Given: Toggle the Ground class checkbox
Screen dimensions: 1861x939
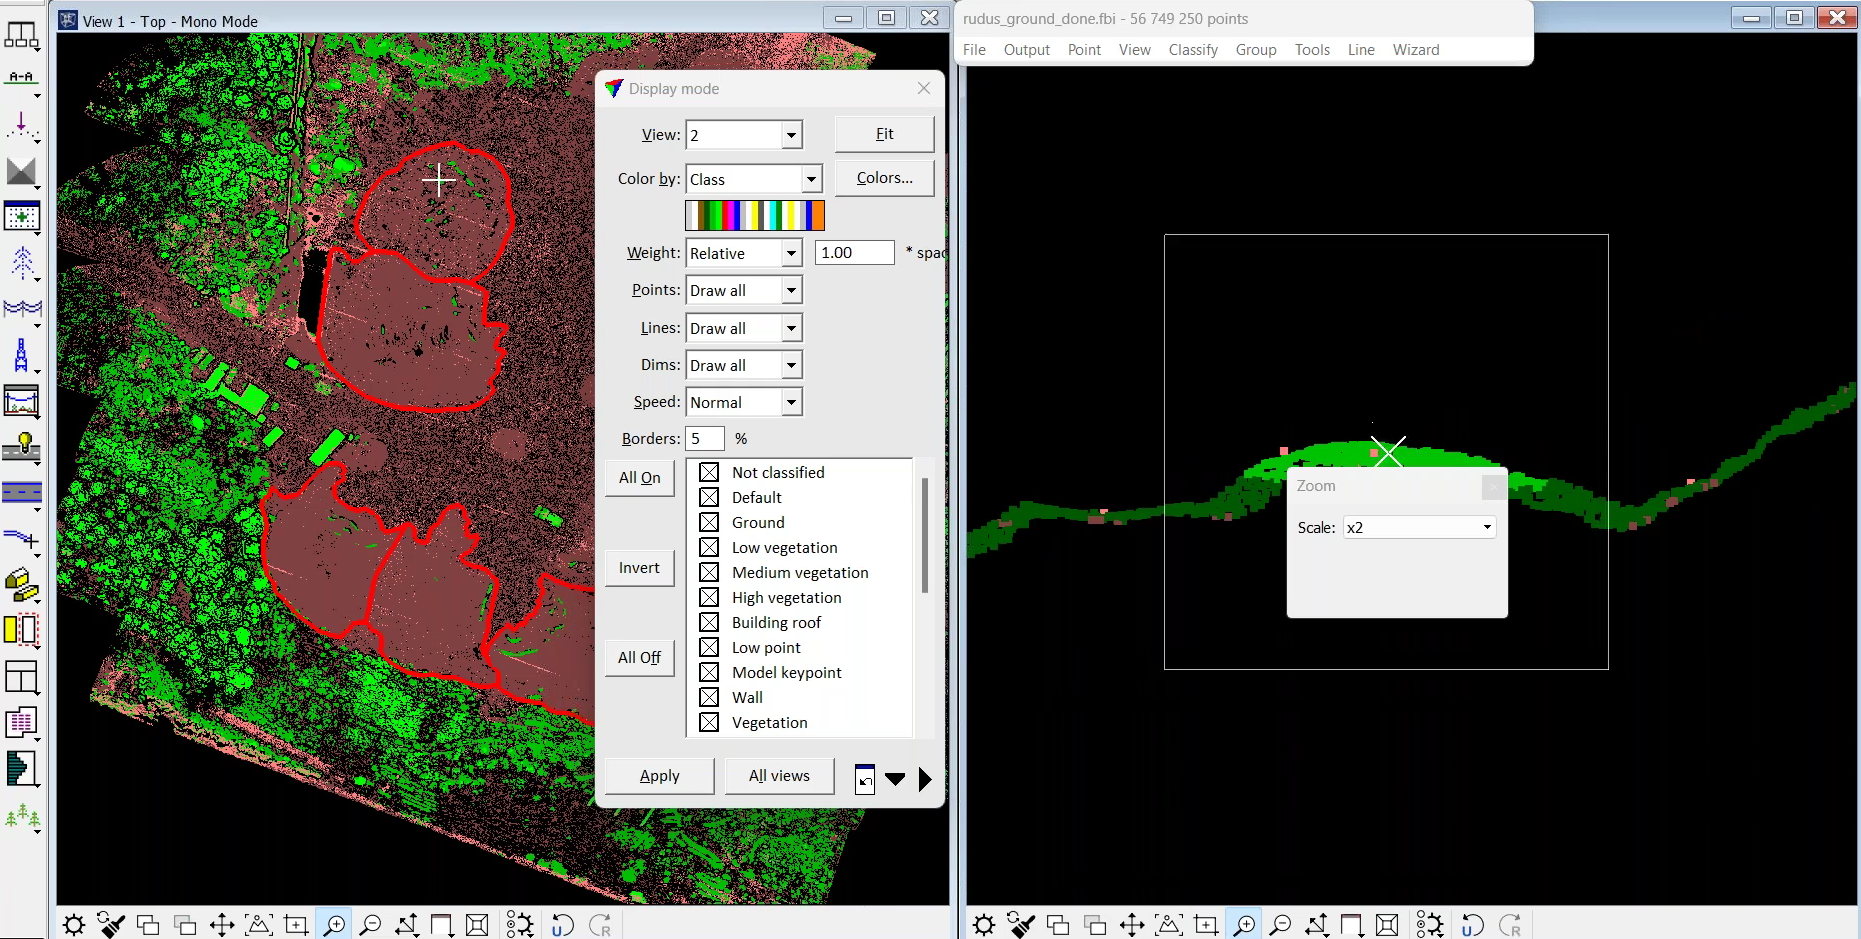Looking at the screenshot, I should coord(709,522).
